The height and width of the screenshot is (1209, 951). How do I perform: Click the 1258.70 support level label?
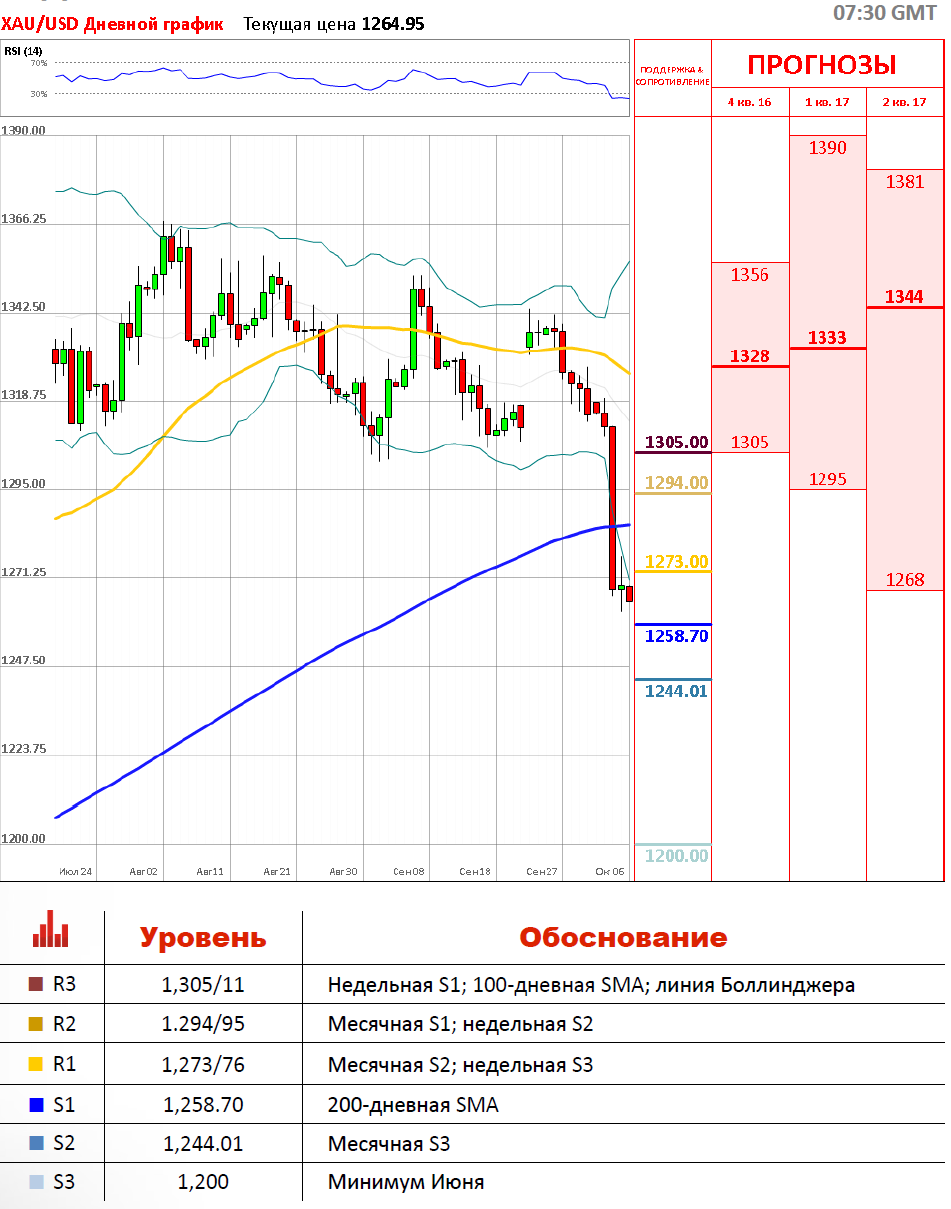click(x=676, y=636)
